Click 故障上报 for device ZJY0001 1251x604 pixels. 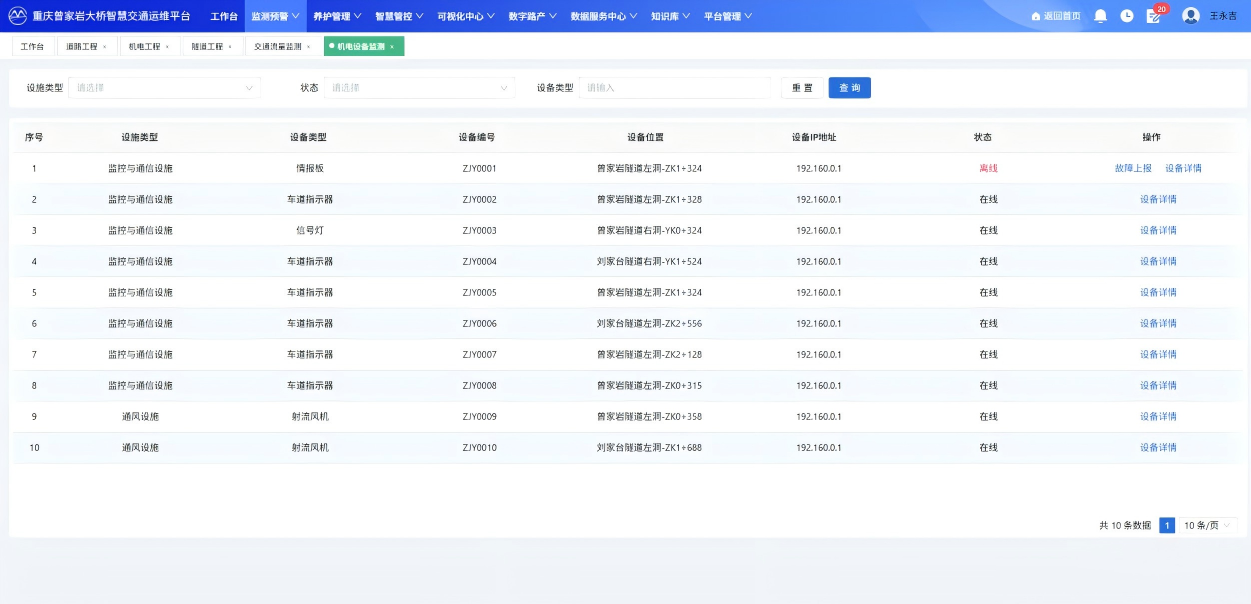click(x=1133, y=168)
